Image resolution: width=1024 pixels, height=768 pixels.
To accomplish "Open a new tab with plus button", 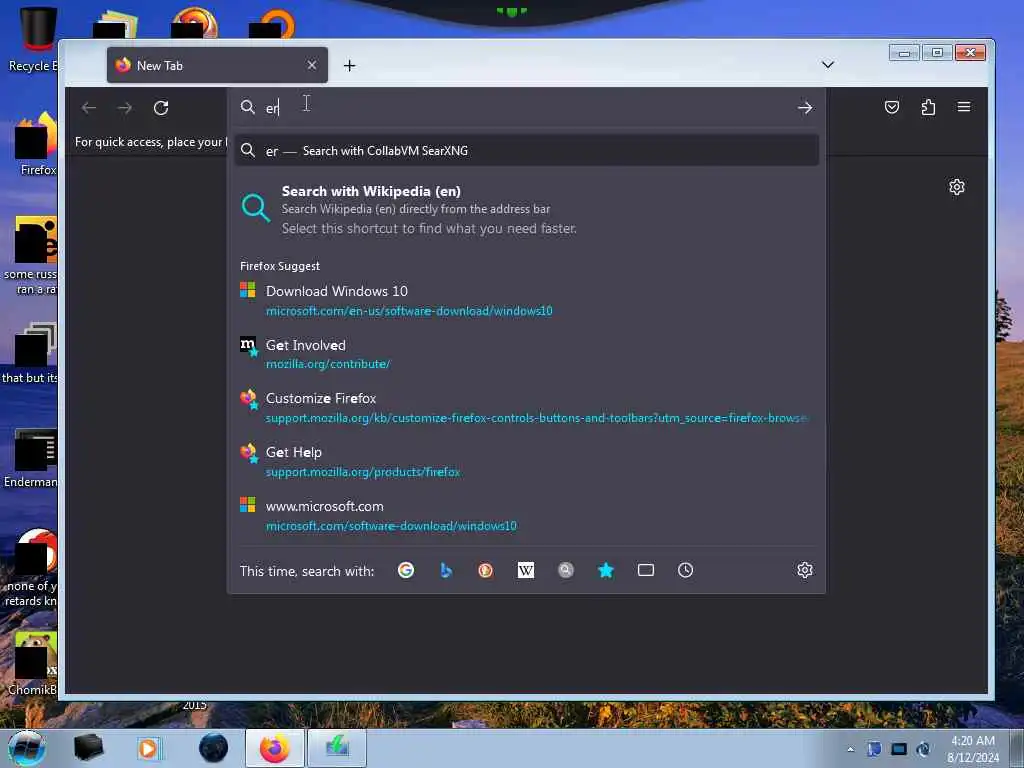I will click(x=349, y=65).
